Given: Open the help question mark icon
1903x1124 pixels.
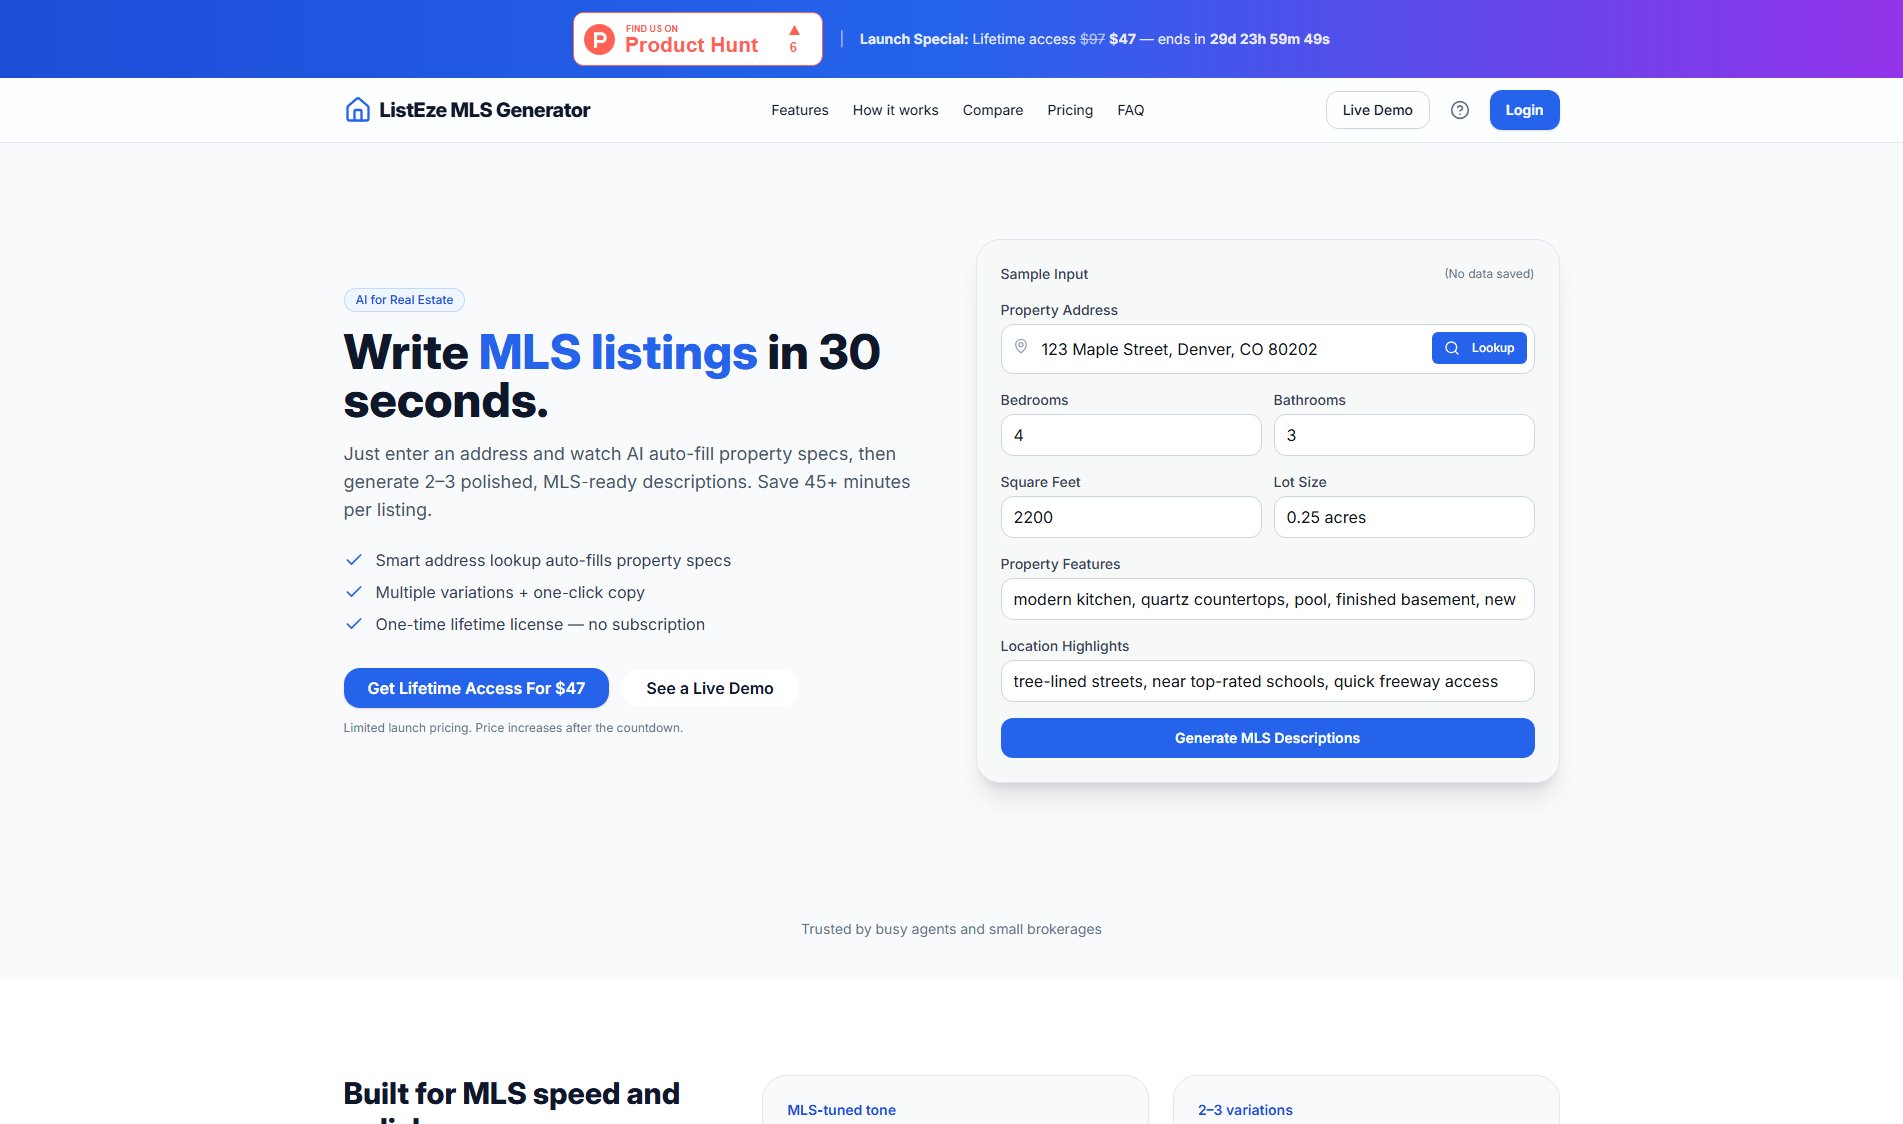Looking at the screenshot, I should tap(1460, 110).
